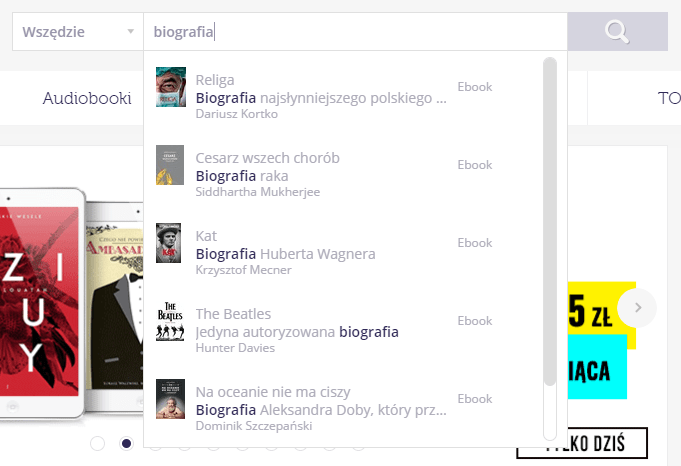This screenshot has width=681, height=466.
Task: Open the Kat book cover thumbnail
Action: point(169,243)
